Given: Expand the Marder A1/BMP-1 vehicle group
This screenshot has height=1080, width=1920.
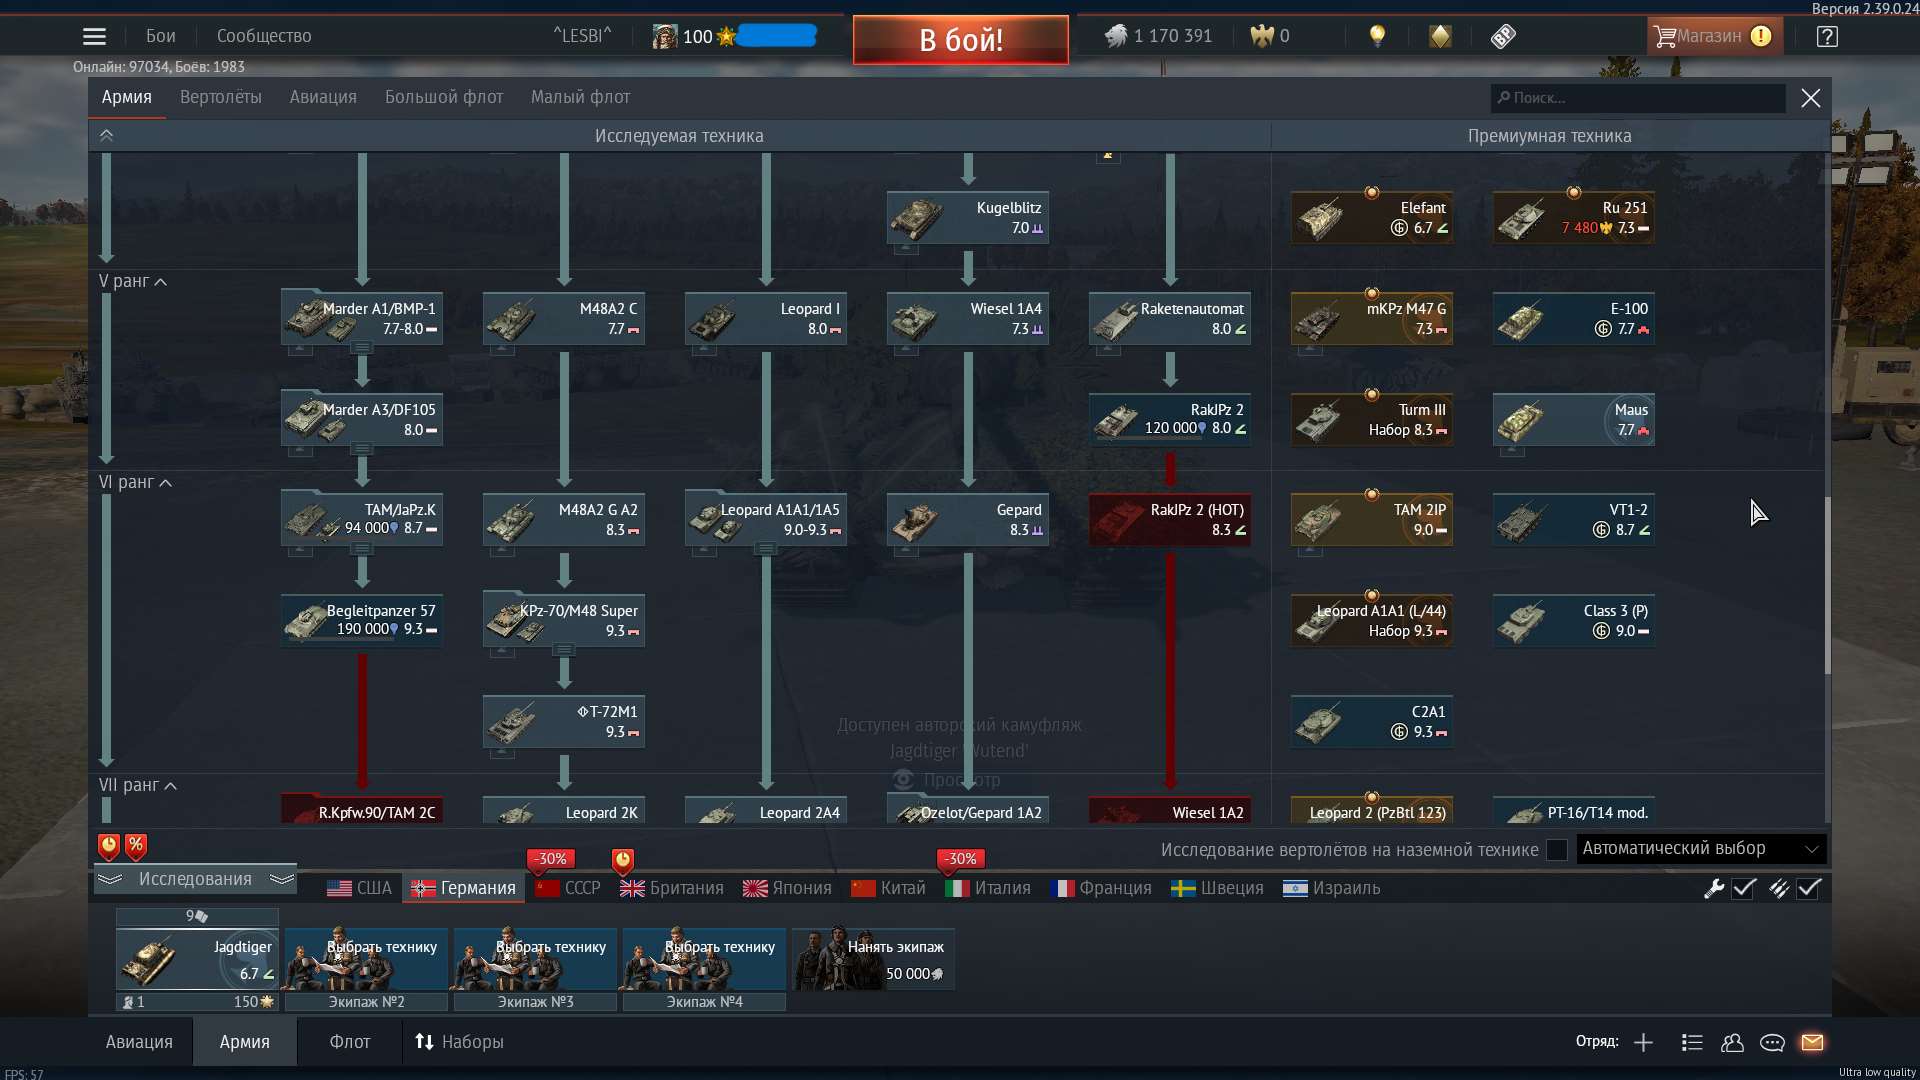Looking at the screenshot, I should [x=362, y=348].
